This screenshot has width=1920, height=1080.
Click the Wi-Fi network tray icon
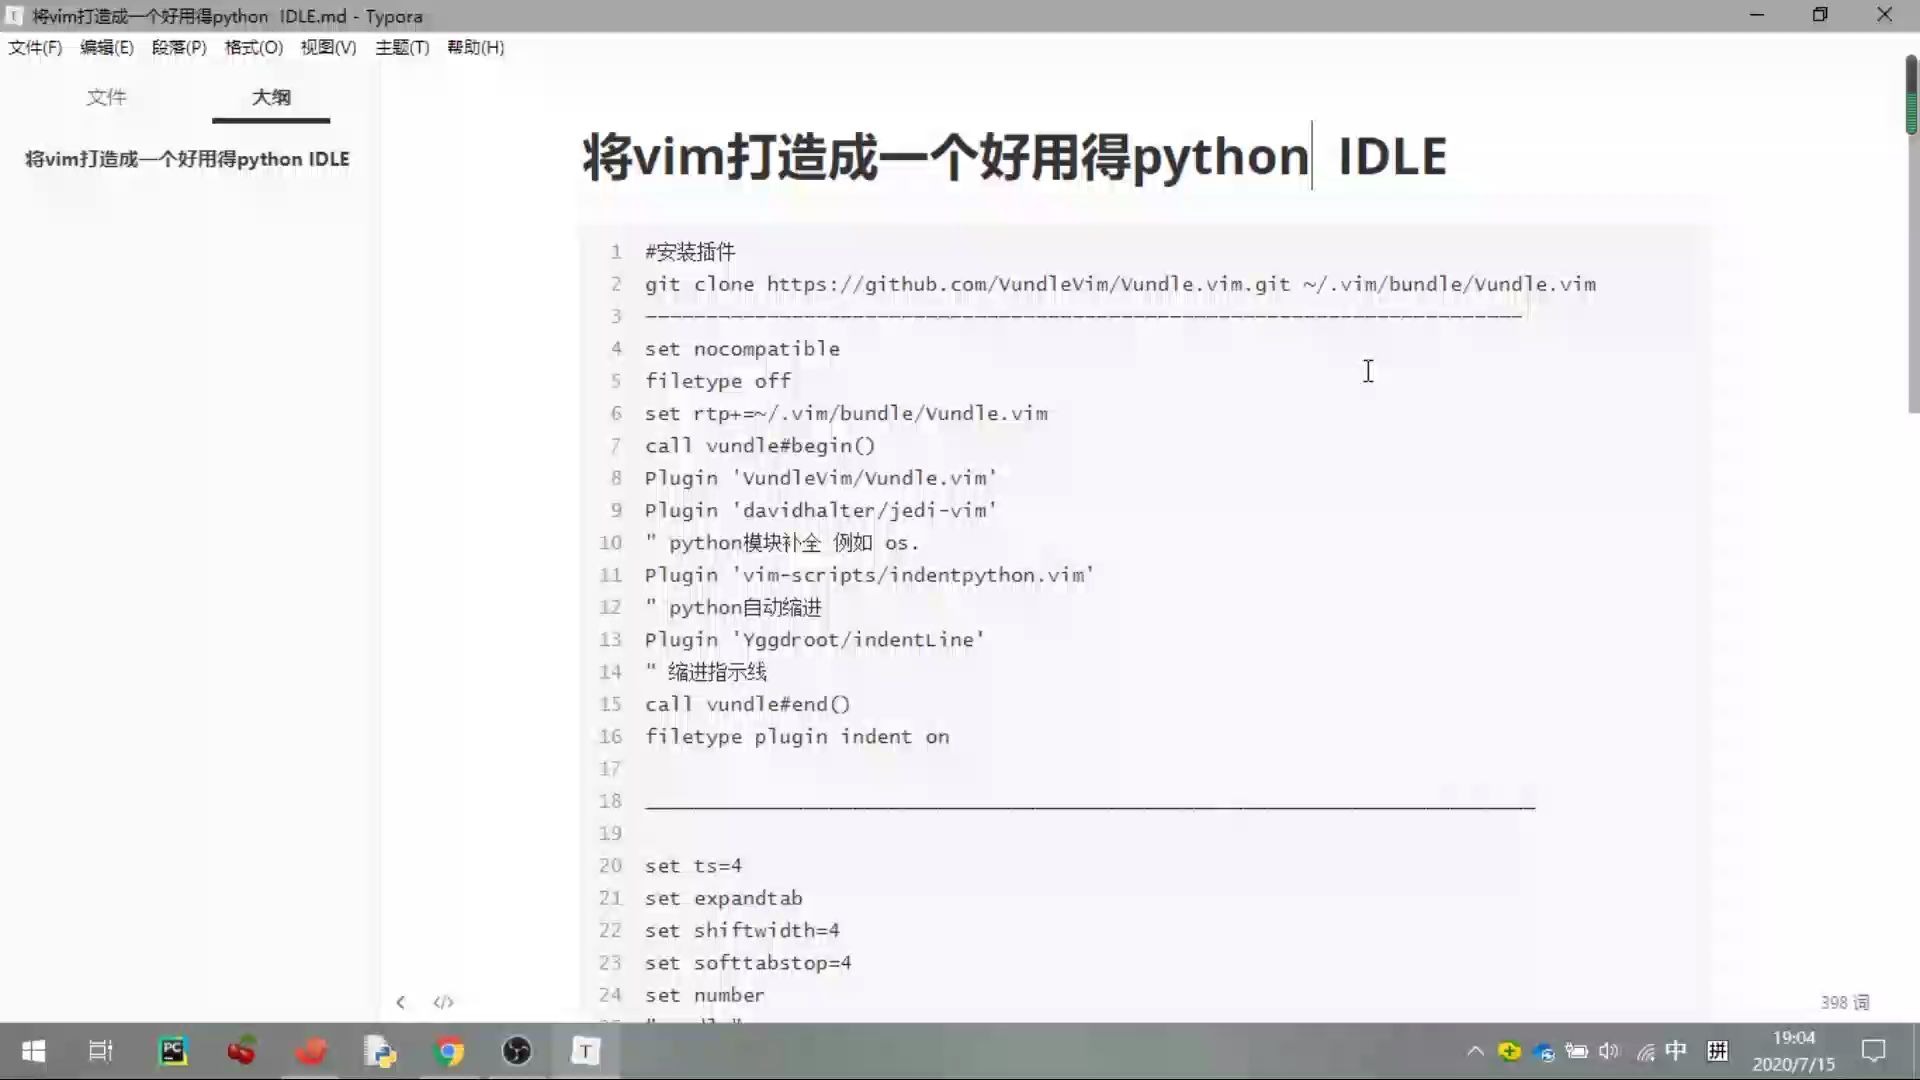1645,1051
